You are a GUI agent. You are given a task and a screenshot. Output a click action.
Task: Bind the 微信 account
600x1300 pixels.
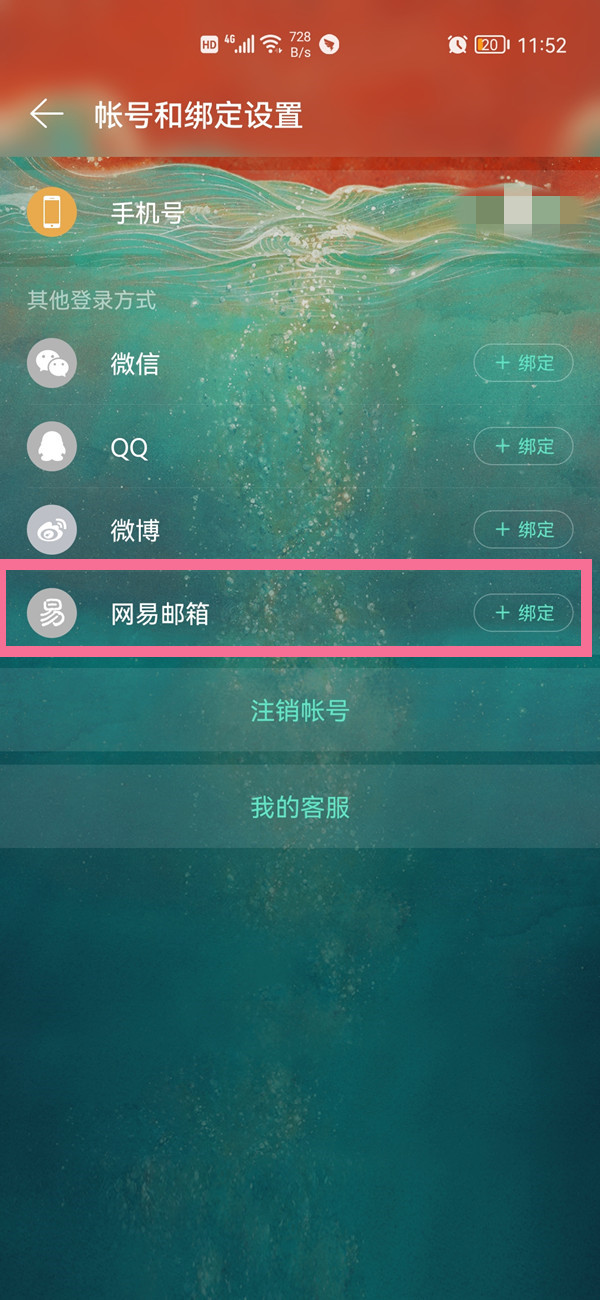(x=523, y=363)
